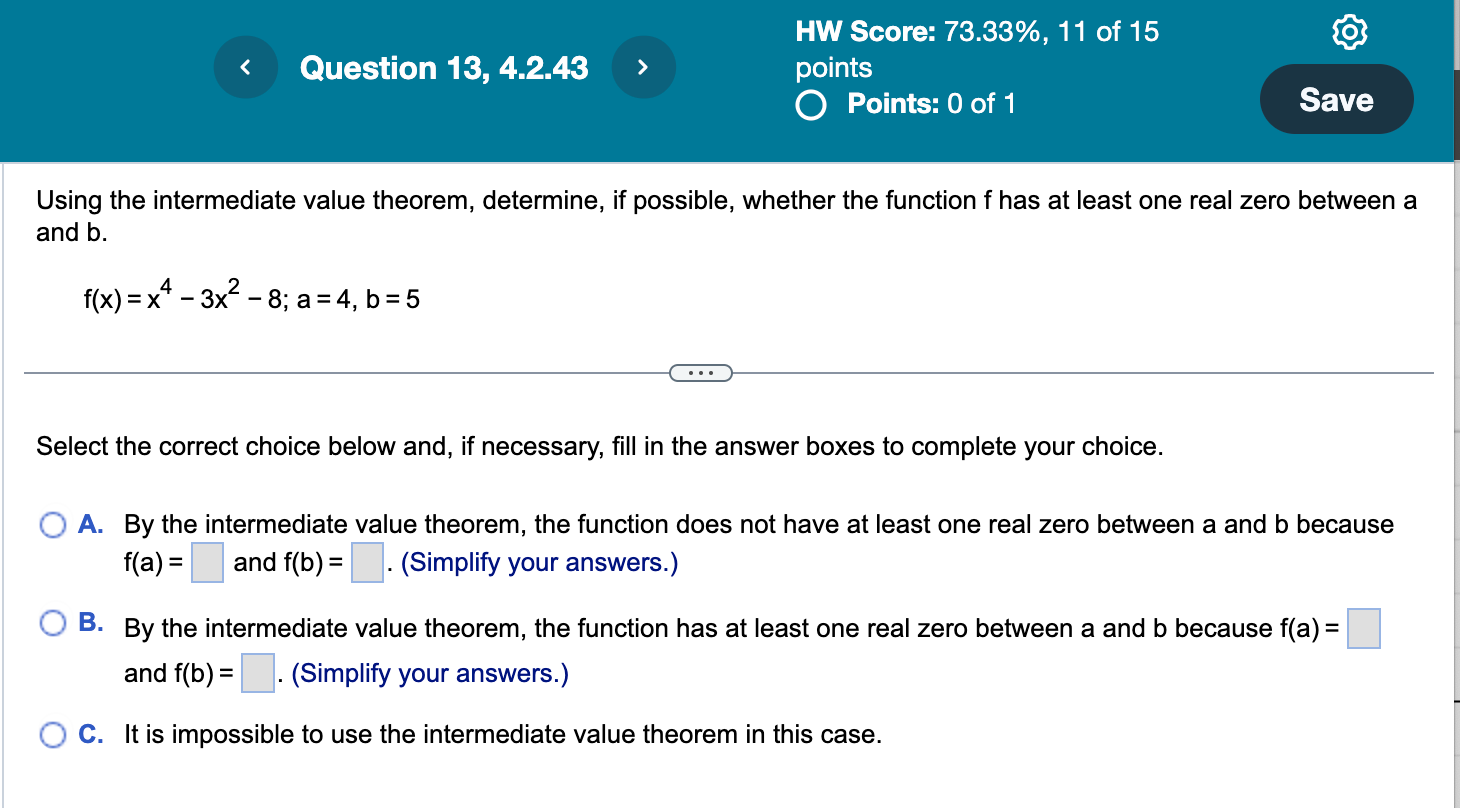
Task: Click the f(a) answer box in choice B
Action: (x=1364, y=628)
